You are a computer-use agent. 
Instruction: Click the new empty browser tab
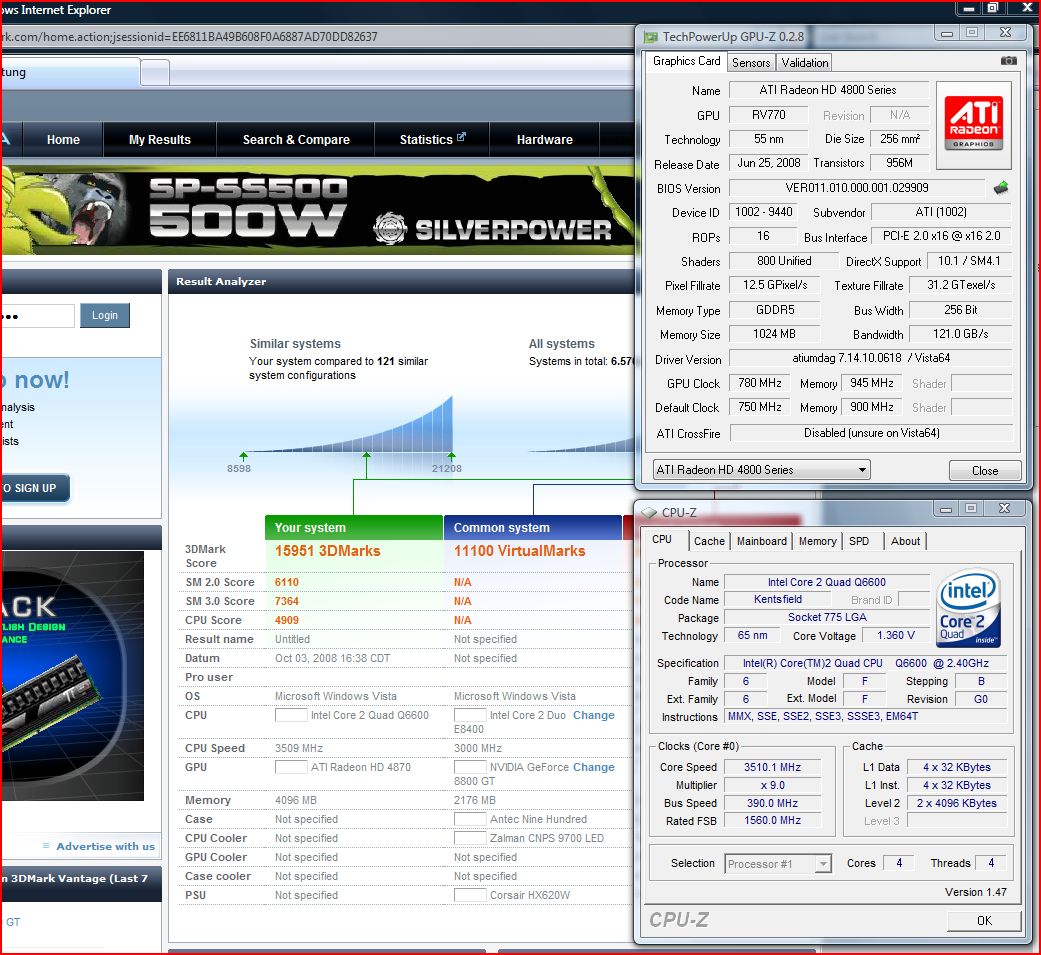point(155,72)
